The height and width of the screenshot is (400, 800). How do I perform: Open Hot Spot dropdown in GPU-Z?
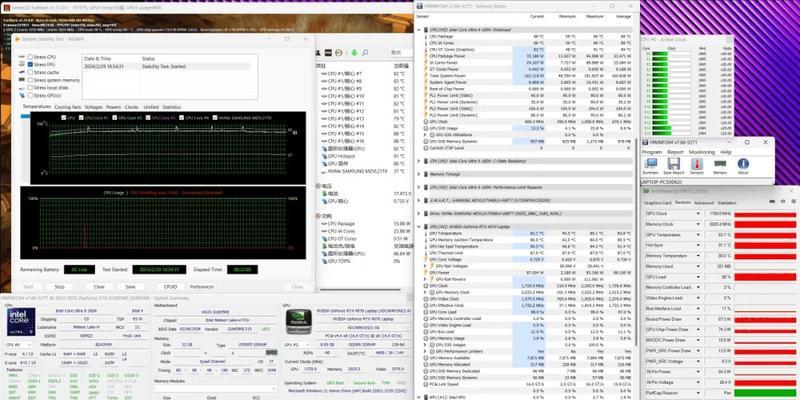coord(698,245)
